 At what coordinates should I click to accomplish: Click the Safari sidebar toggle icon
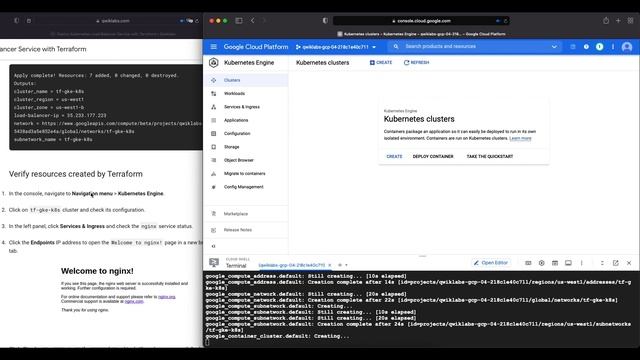tap(239, 20)
